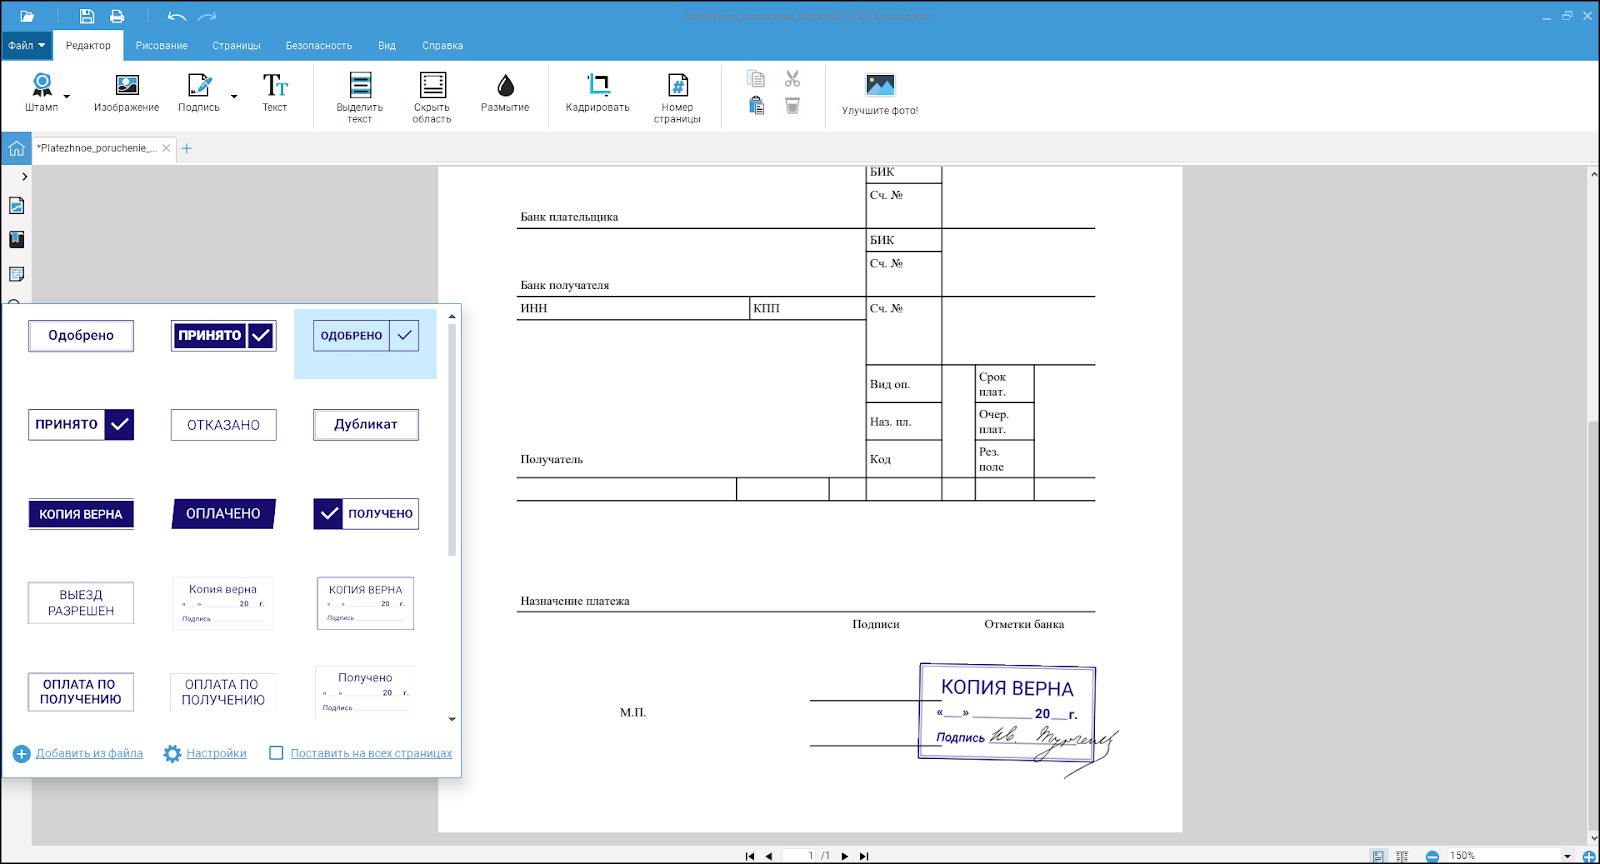Enable 'Поставить на всех страницах' checkbox
1600x864 pixels.
pos(276,753)
